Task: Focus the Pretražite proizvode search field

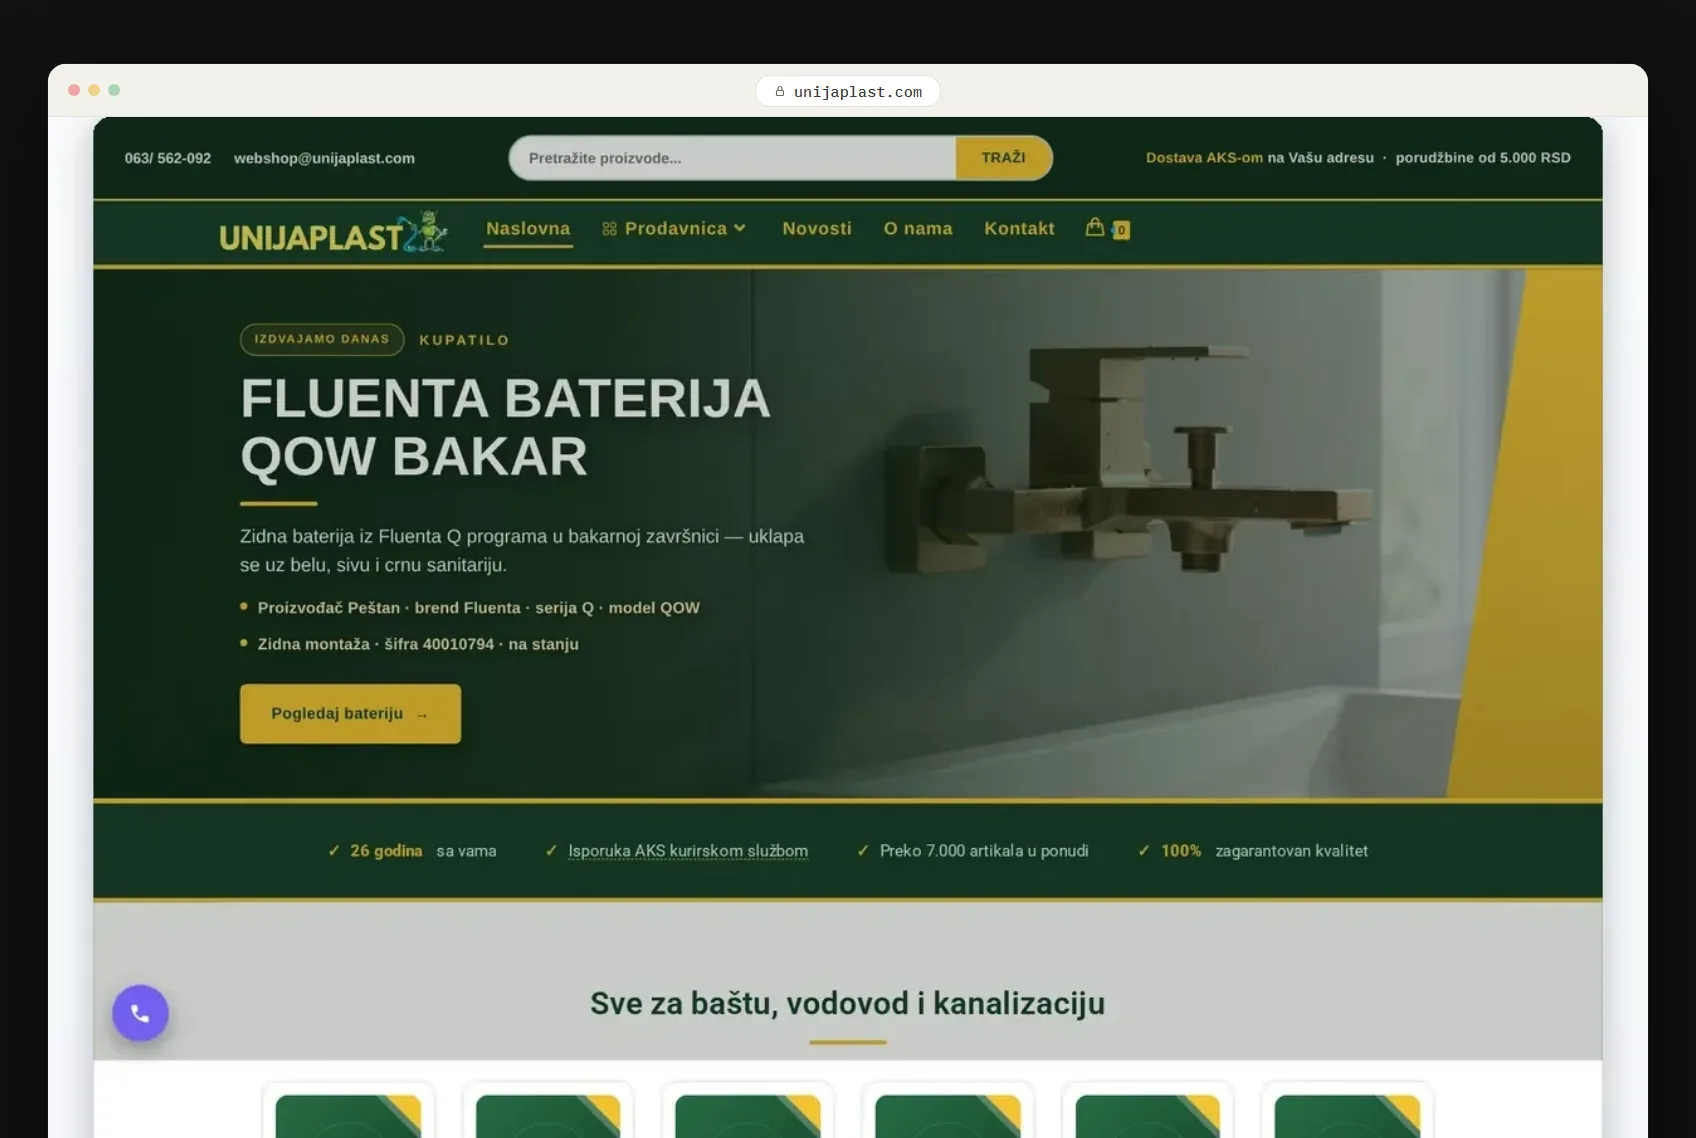Action: (733, 158)
